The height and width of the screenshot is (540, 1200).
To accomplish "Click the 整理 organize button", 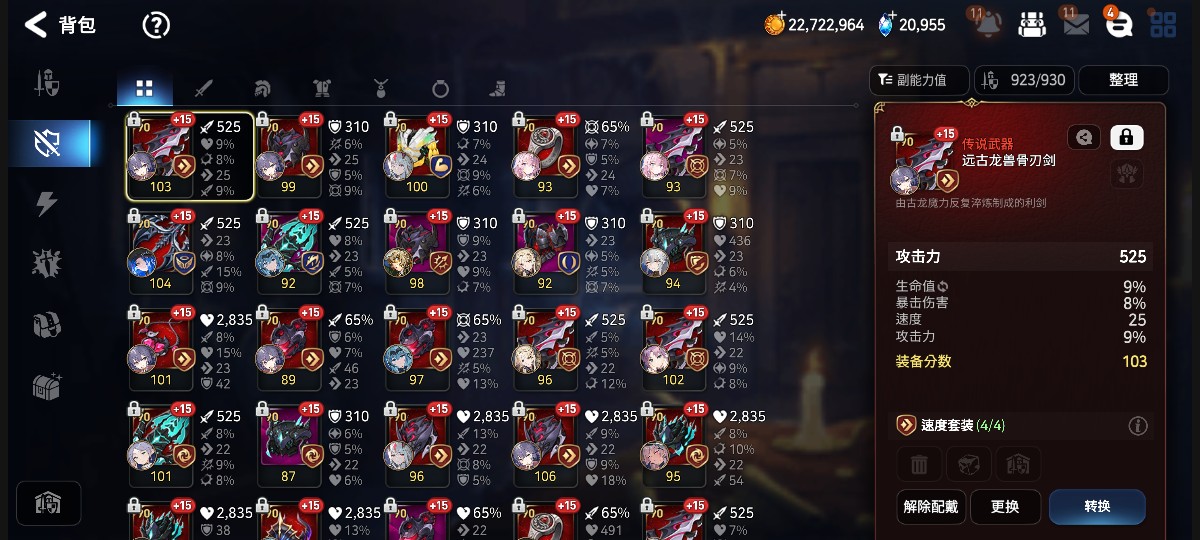I will [1123, 80].
